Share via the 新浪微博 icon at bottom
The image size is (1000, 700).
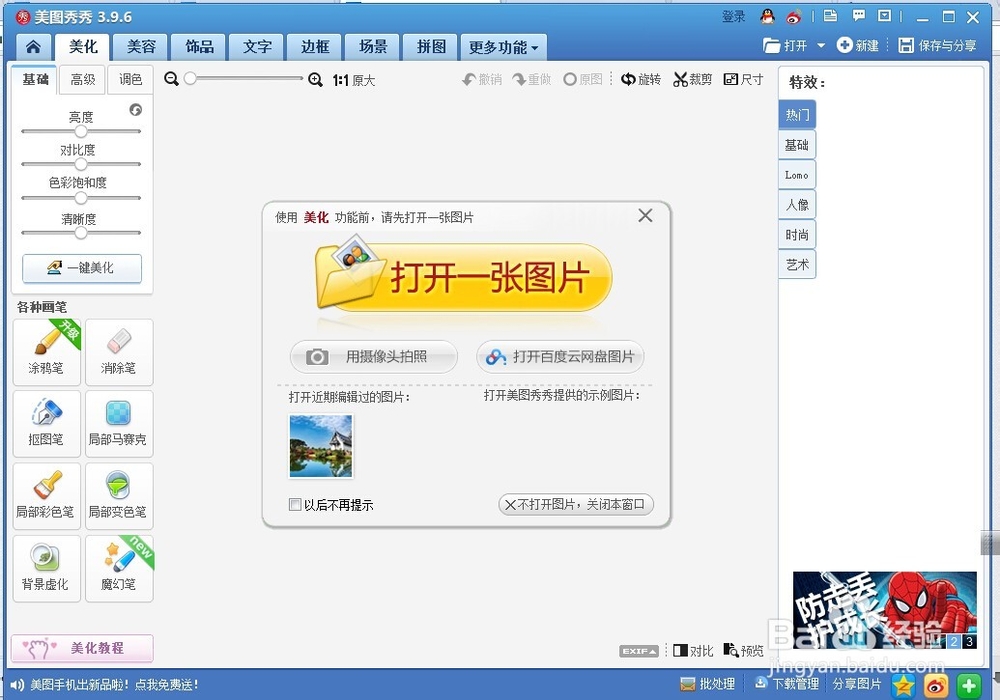pyautogui.click(x=936, y=684)
